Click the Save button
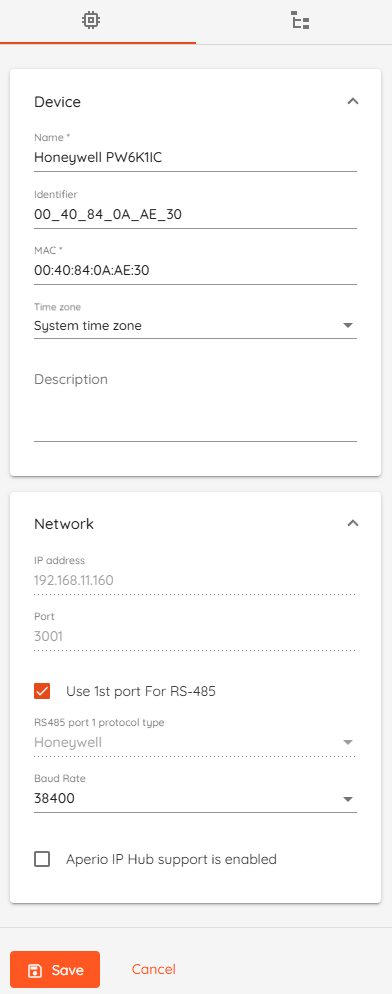The height and width of the screenshot is (994, 392). pos(55,969)
